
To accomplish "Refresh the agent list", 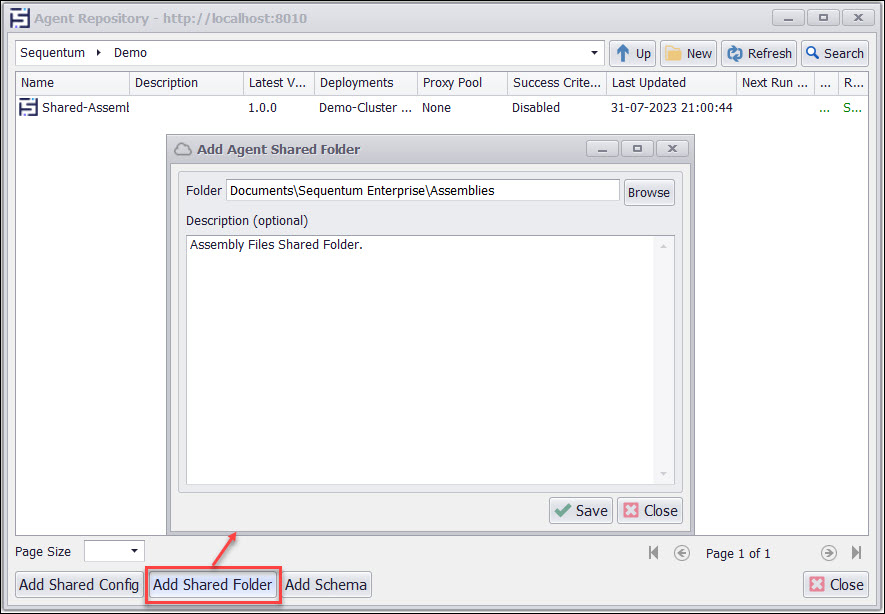I will click(x=758, y=53).
